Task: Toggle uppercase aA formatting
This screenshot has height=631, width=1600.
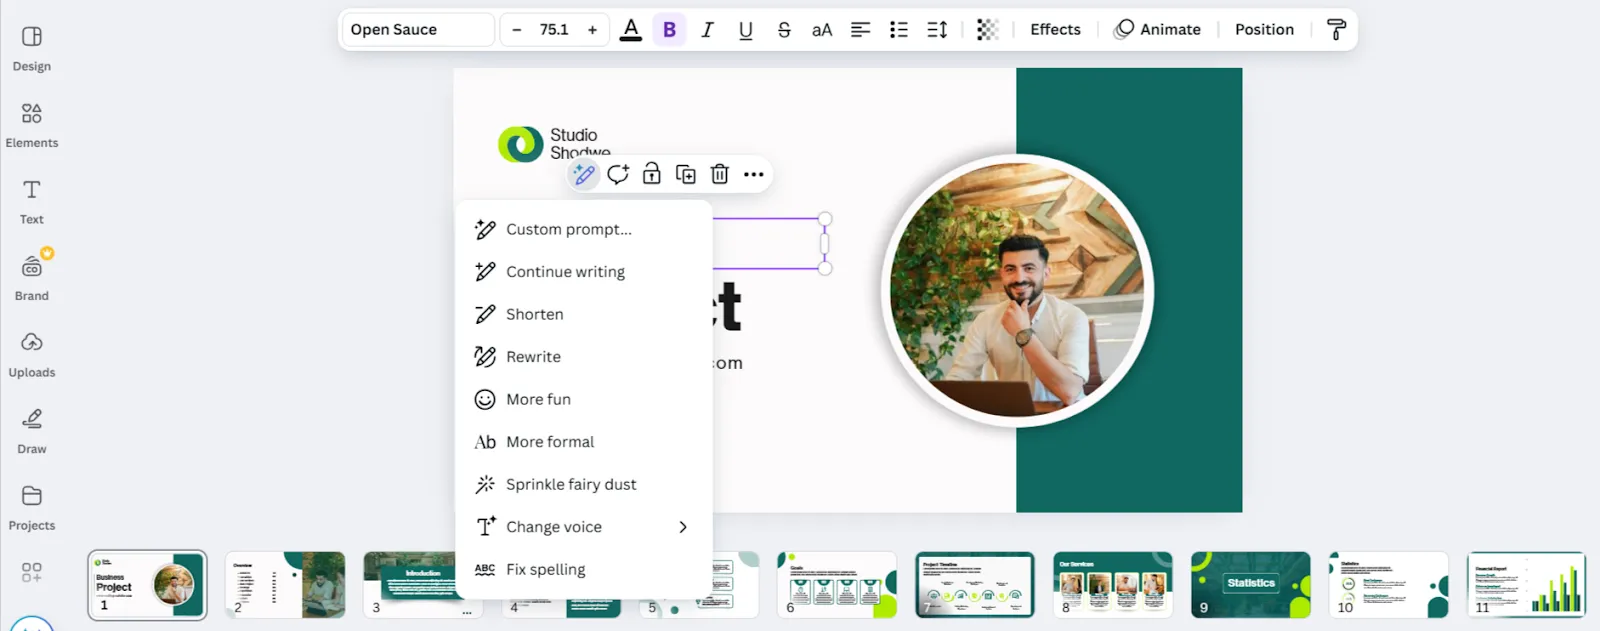Action: click(822, 30)
